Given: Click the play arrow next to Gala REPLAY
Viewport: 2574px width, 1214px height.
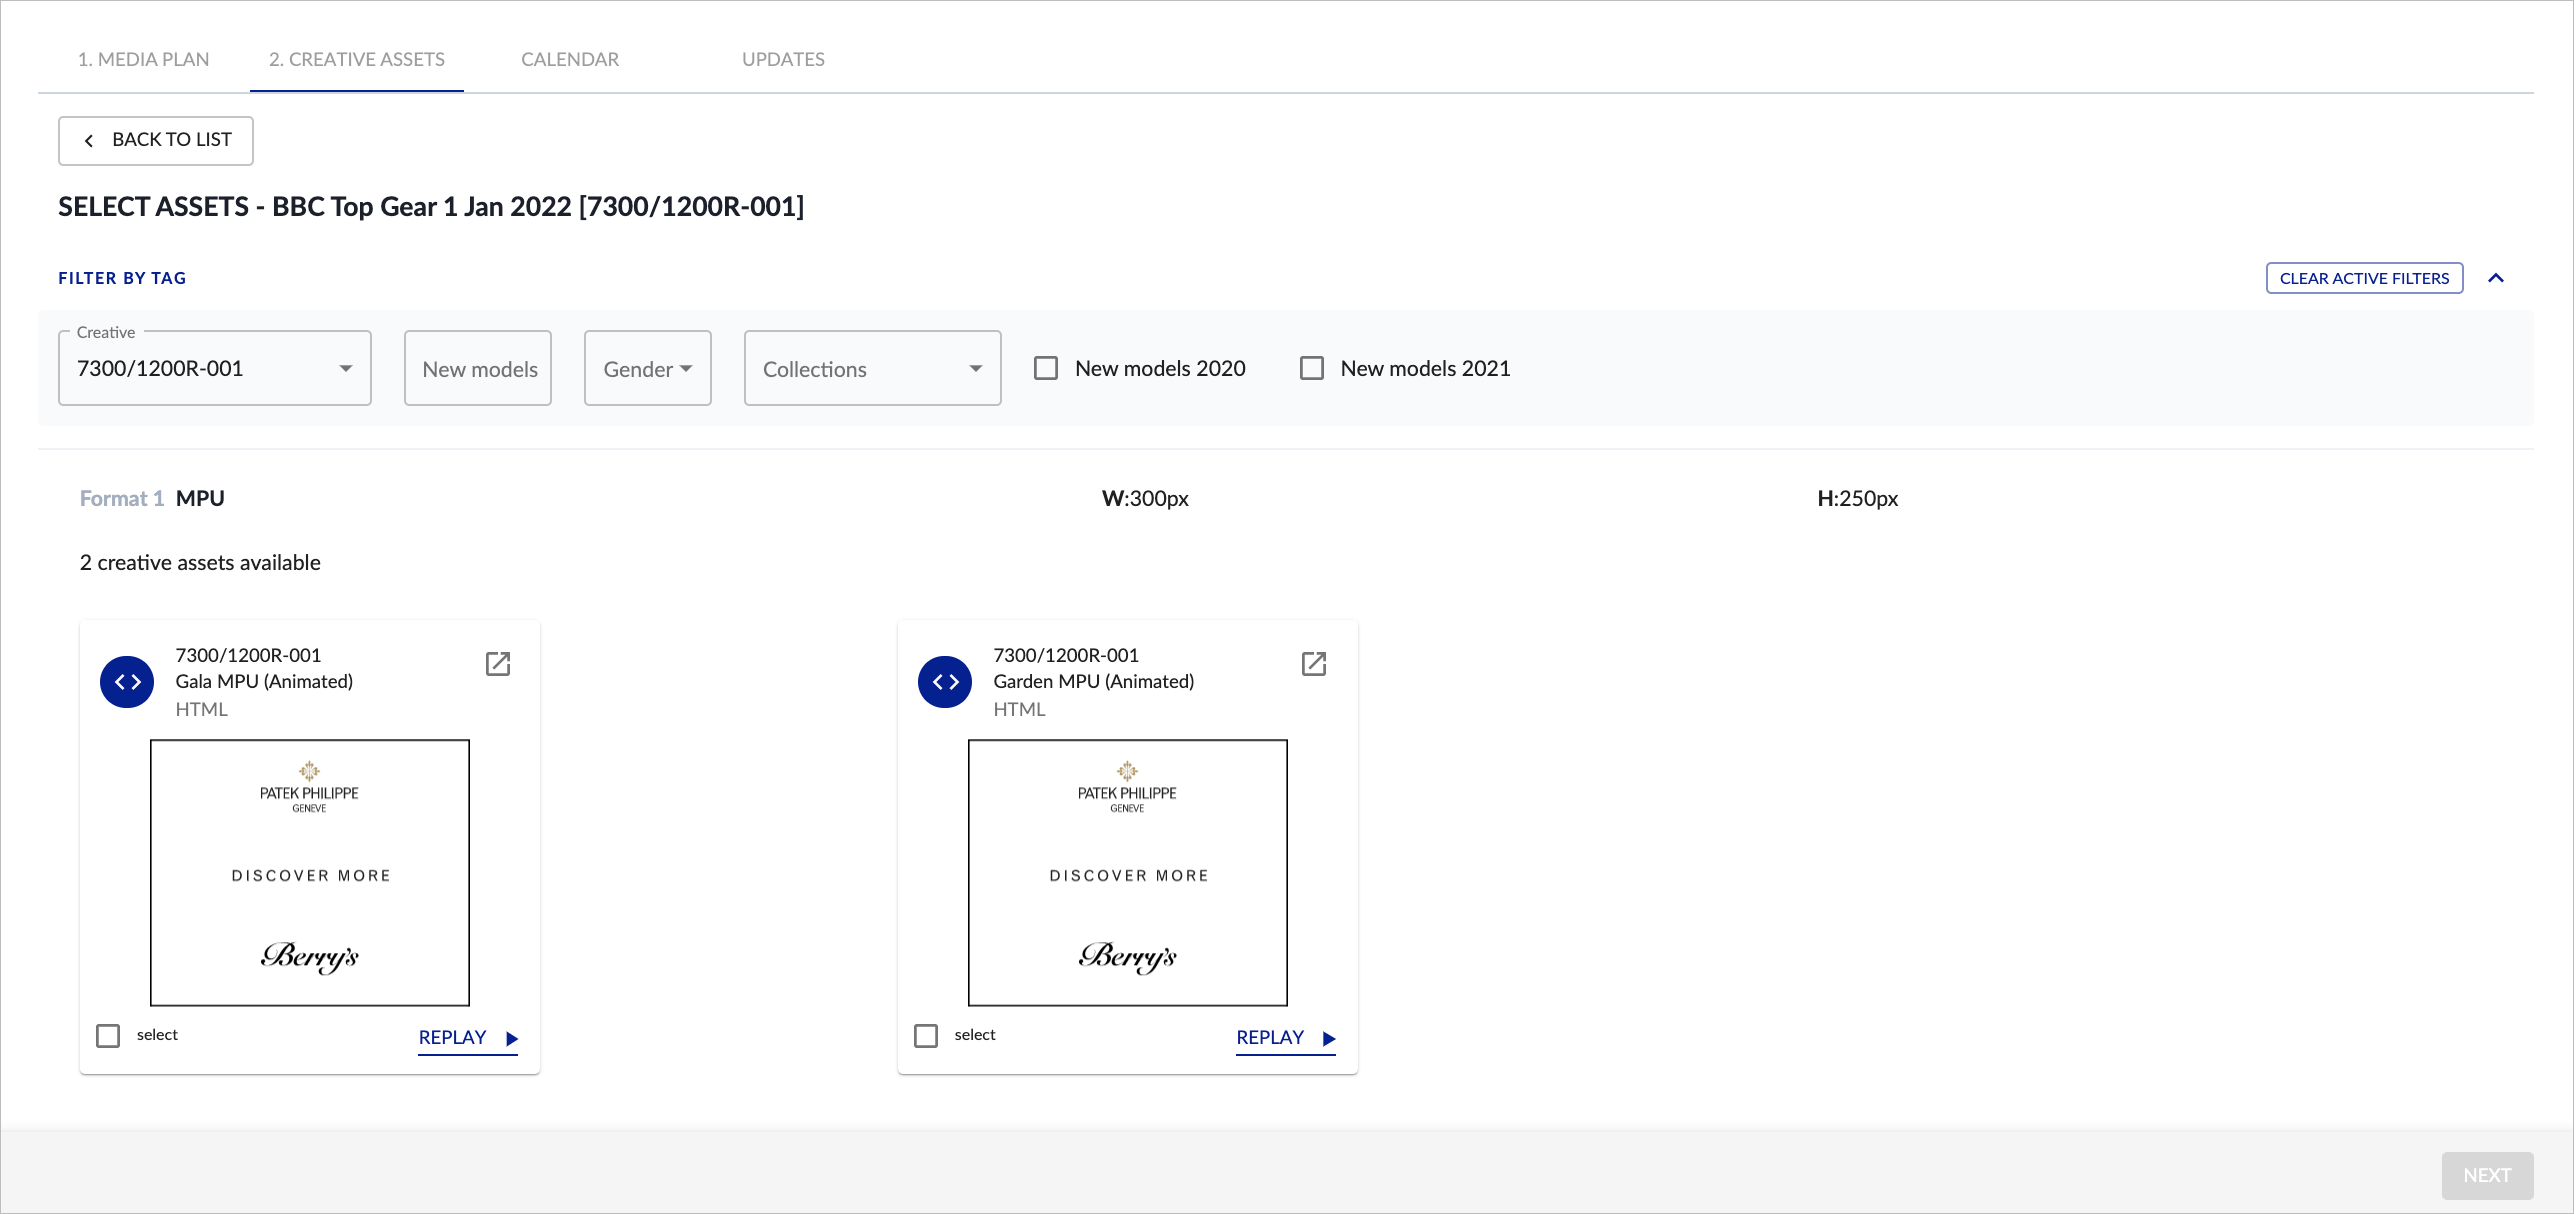Looking at the screenshot, I should (511, 1038).
